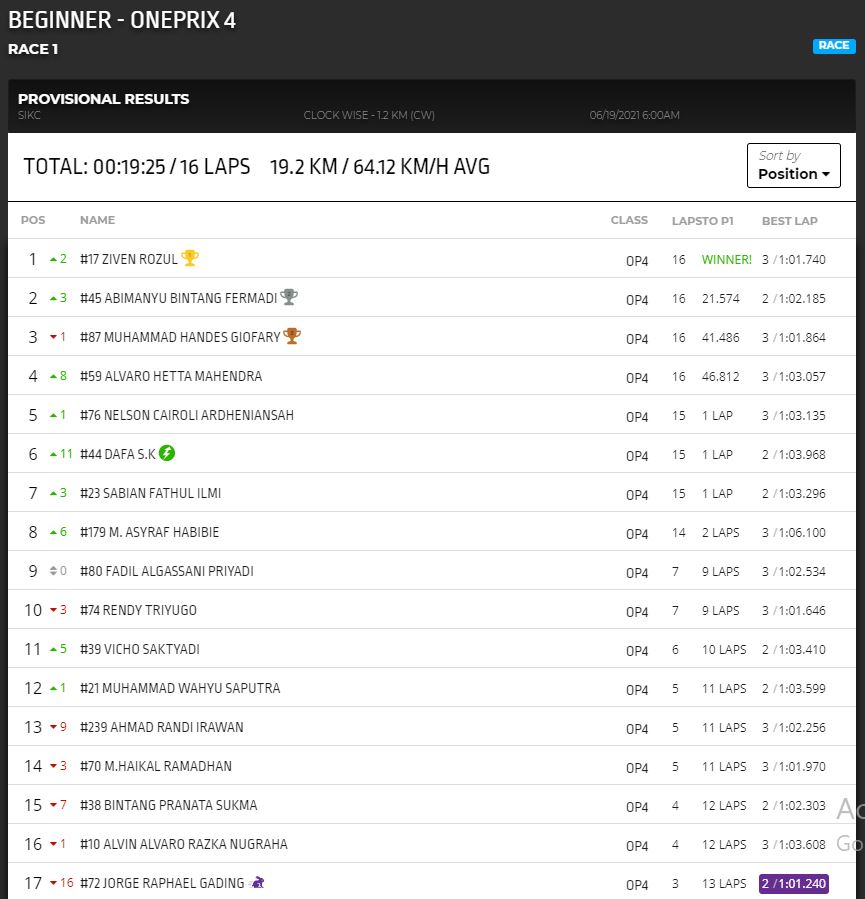
Task: Click the purple fastest lap 1:01.240 badge
Action: (793, 883)
